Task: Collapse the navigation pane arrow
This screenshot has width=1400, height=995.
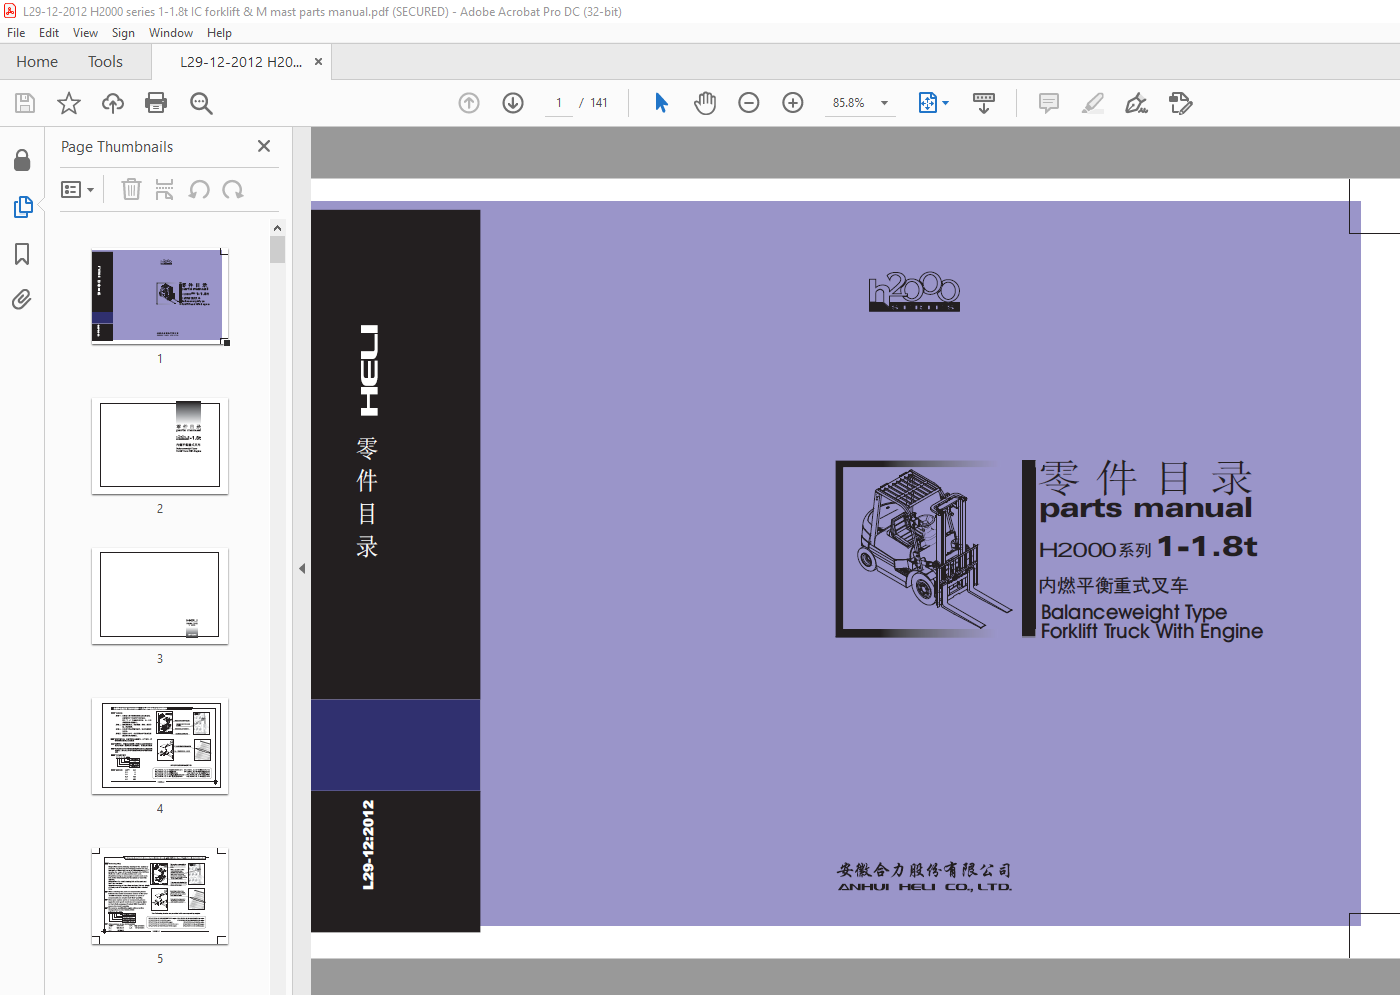Action: click(x=302, y=568)
